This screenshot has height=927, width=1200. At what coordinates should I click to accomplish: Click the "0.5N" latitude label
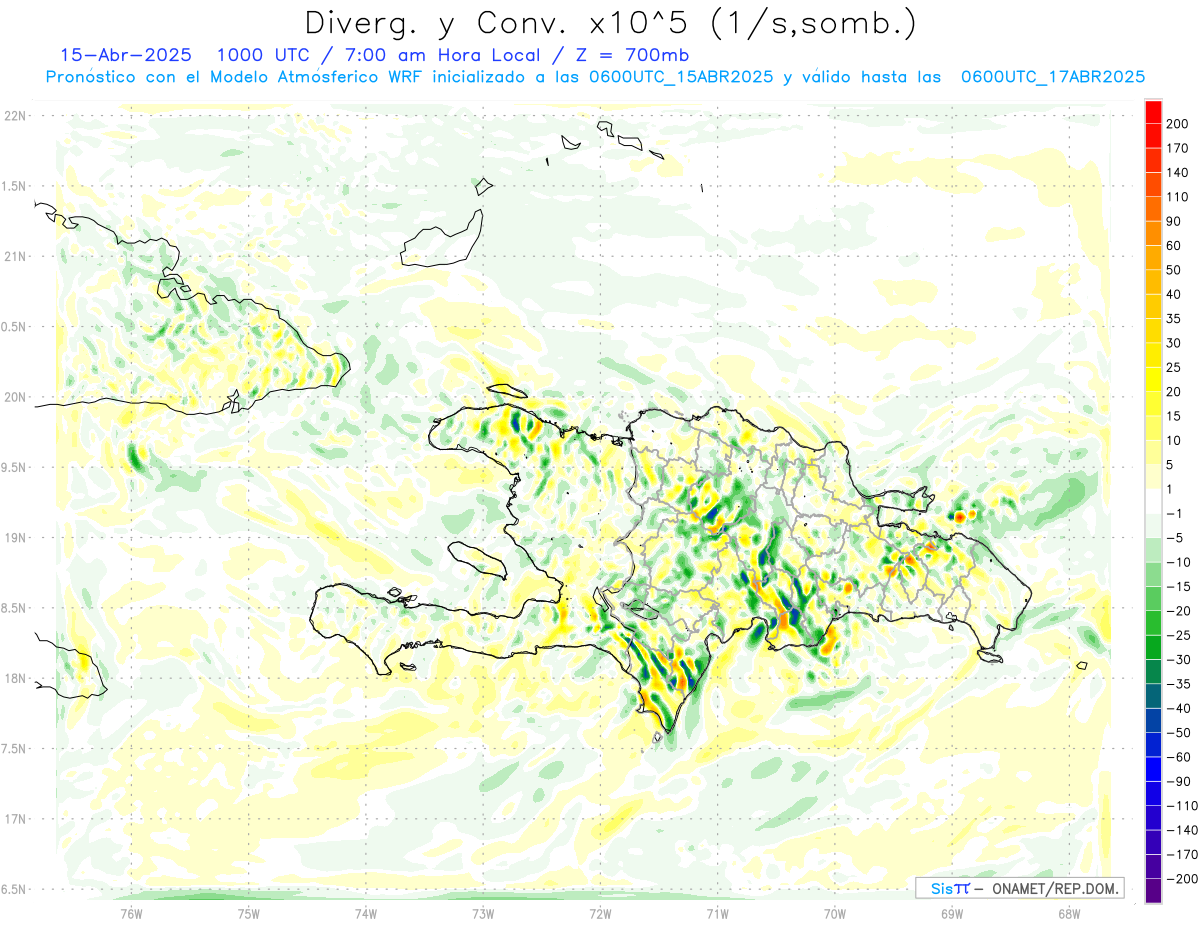pyautogui.click(x=13, y=326)
